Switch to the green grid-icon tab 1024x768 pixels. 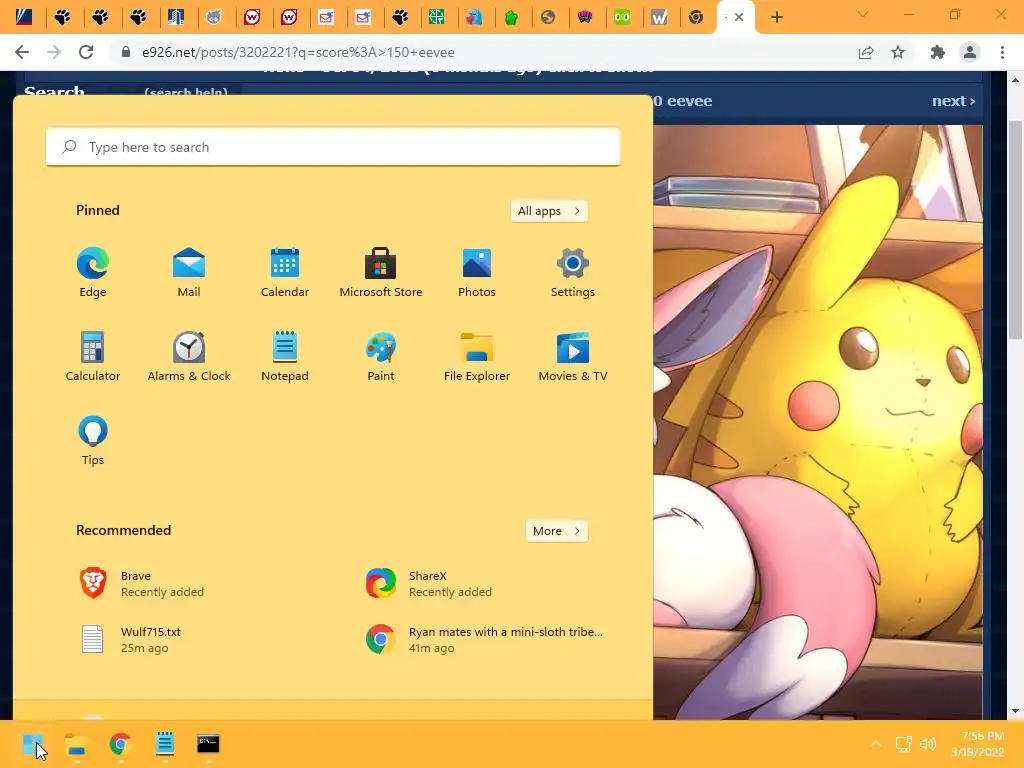point(436,17)
